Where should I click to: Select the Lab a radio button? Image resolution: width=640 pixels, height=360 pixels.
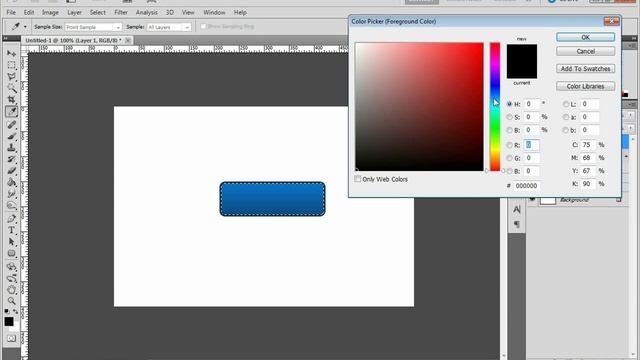(566, 117)
